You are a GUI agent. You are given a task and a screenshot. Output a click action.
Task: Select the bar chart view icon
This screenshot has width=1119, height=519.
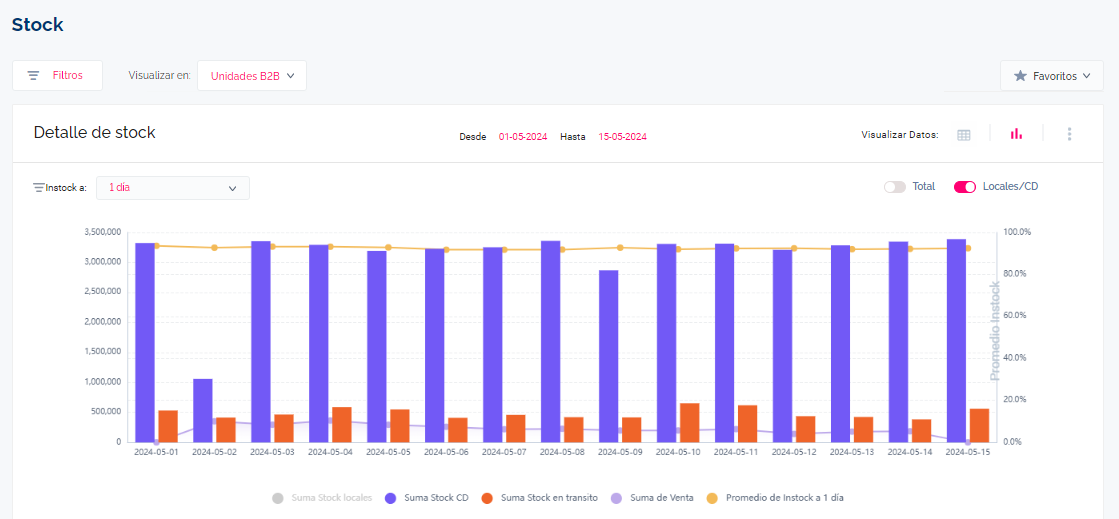click(x=1016, y=134)
